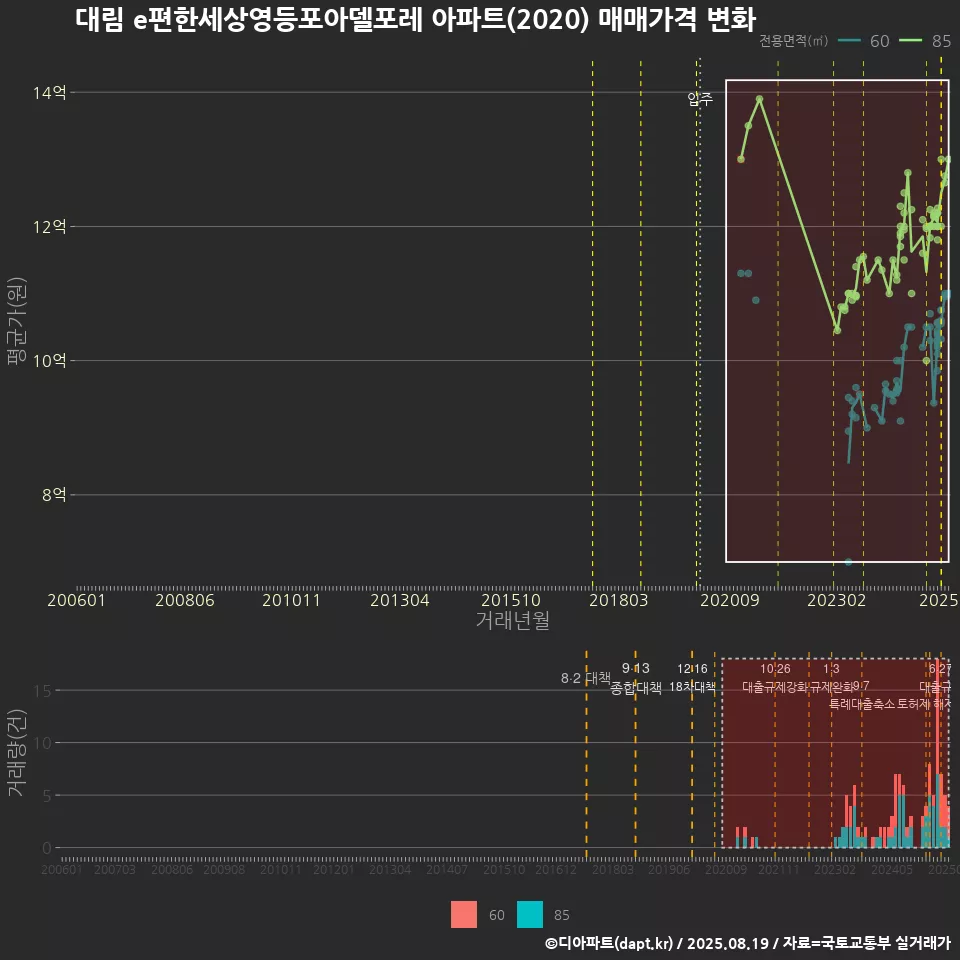
Task: Click the '14억' y-axis label
Action: pos(50,92)
